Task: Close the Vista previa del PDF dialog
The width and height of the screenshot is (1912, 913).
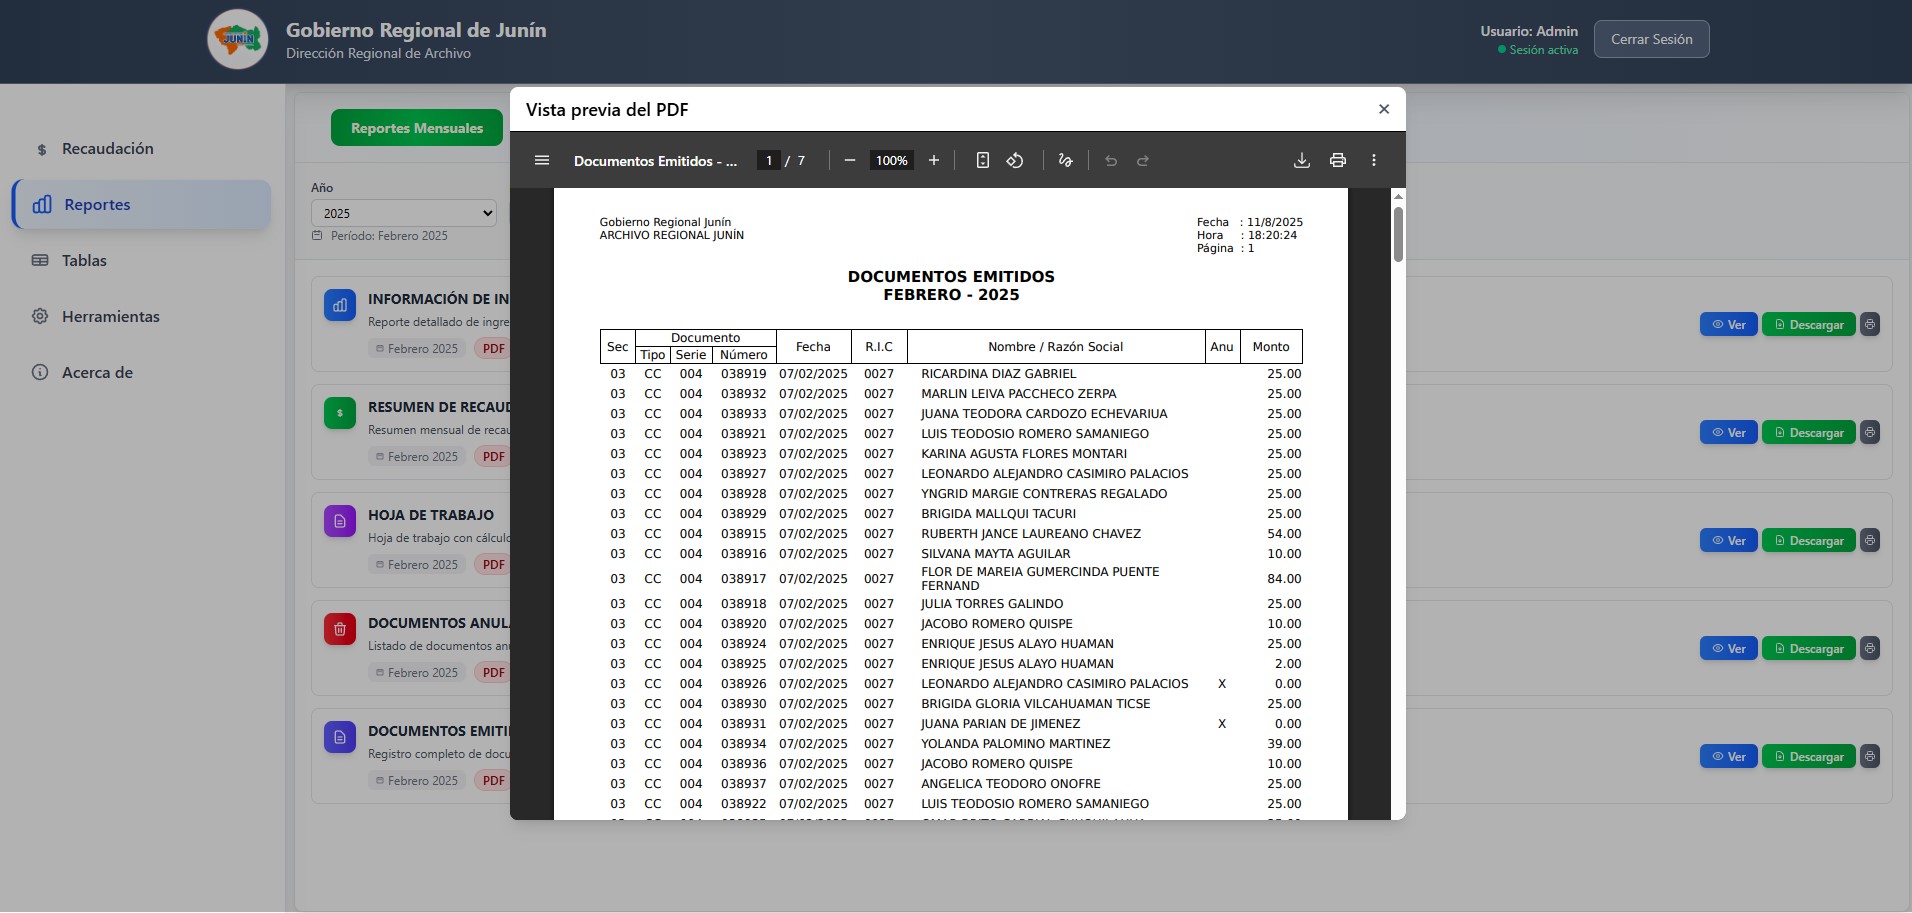Action: tap(1384, 109)
